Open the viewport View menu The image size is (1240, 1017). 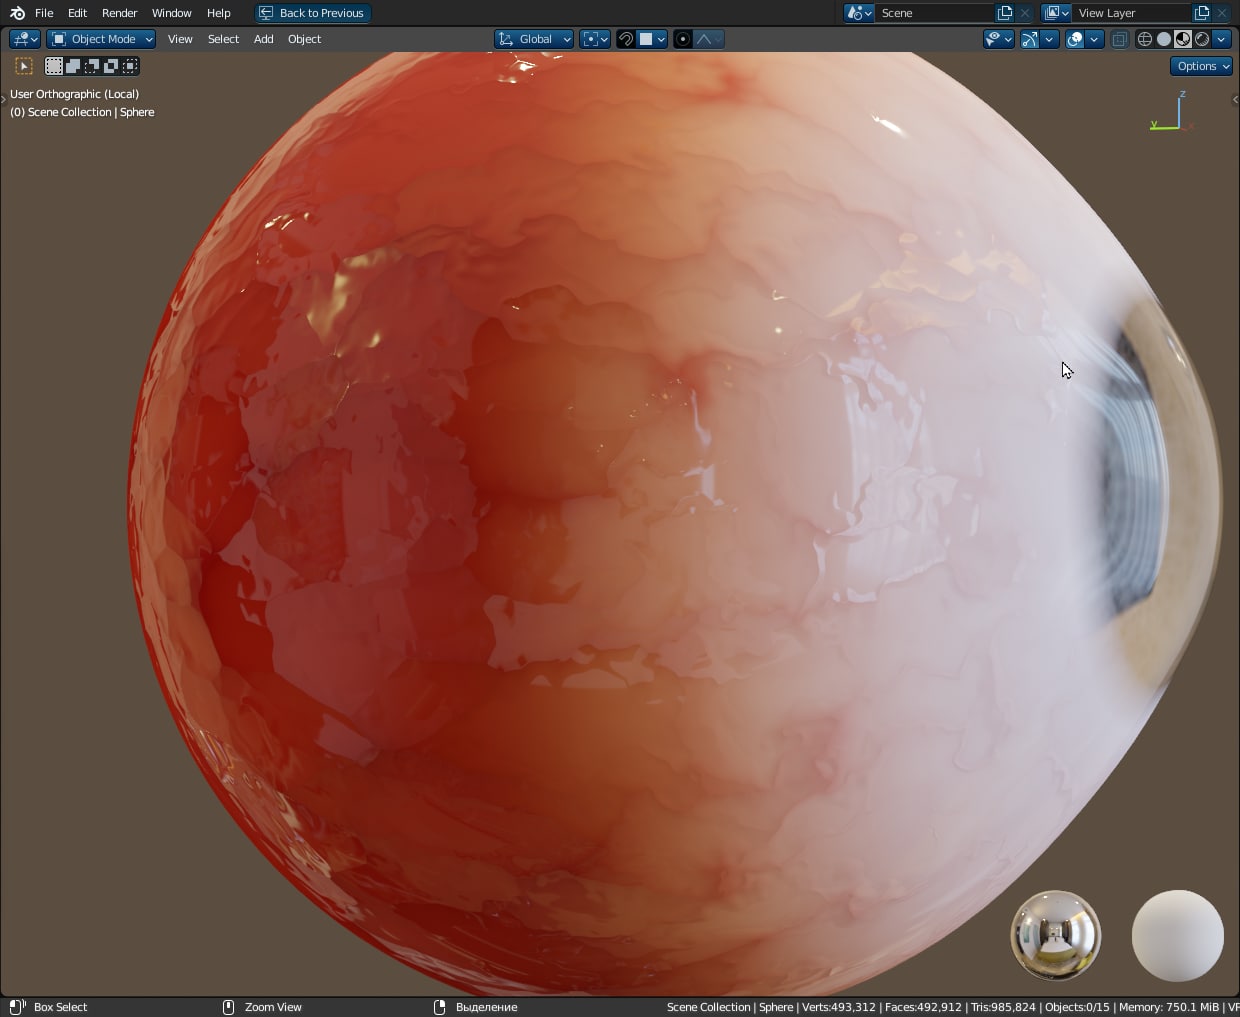tap(180, 39)
